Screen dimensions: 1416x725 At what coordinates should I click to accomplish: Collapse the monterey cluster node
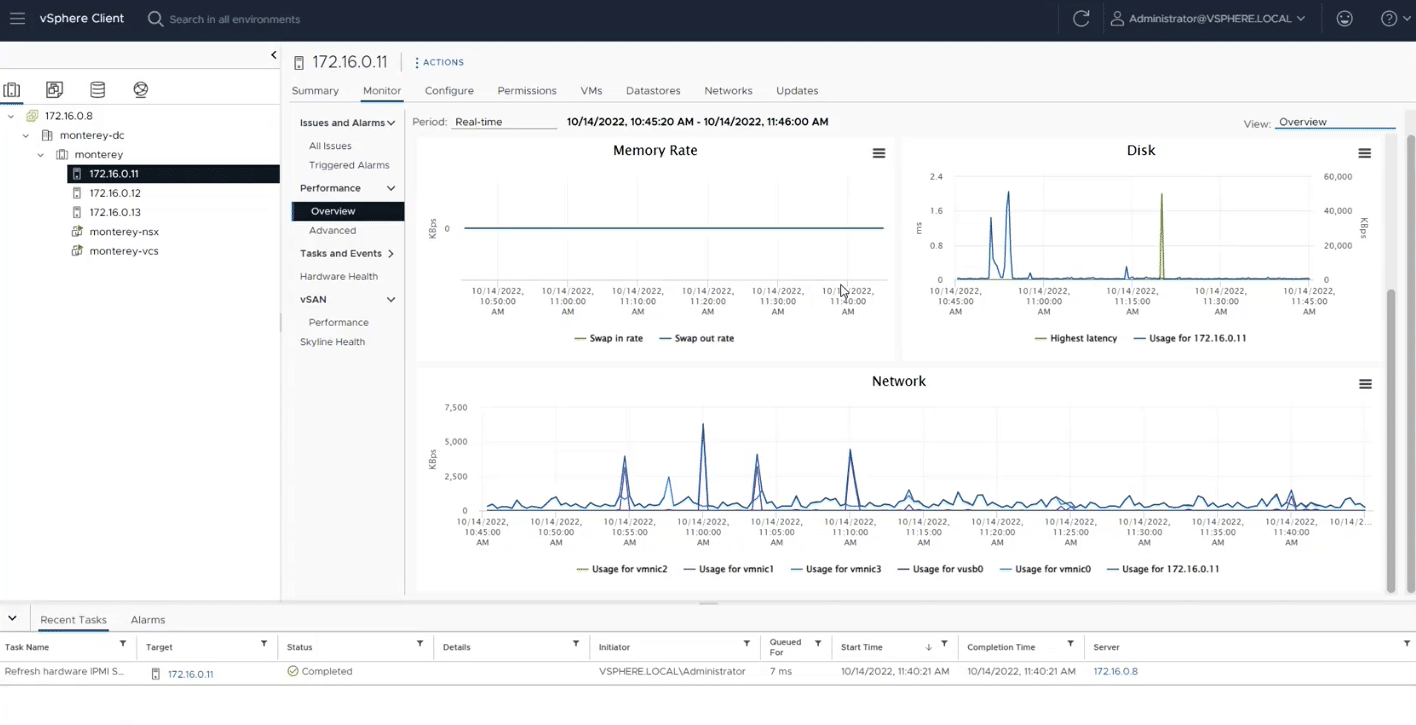pyautogui.click(x=41, y=155)
